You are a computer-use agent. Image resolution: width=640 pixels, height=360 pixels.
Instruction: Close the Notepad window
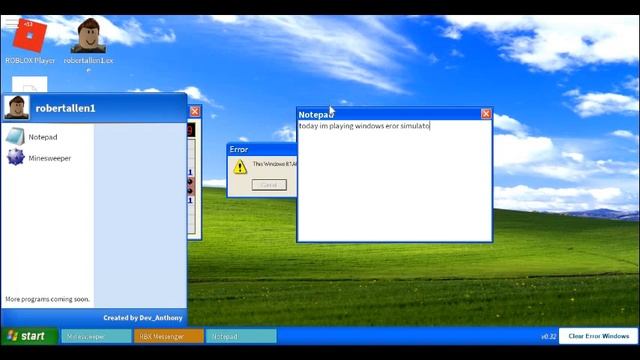tap(486, 114)
